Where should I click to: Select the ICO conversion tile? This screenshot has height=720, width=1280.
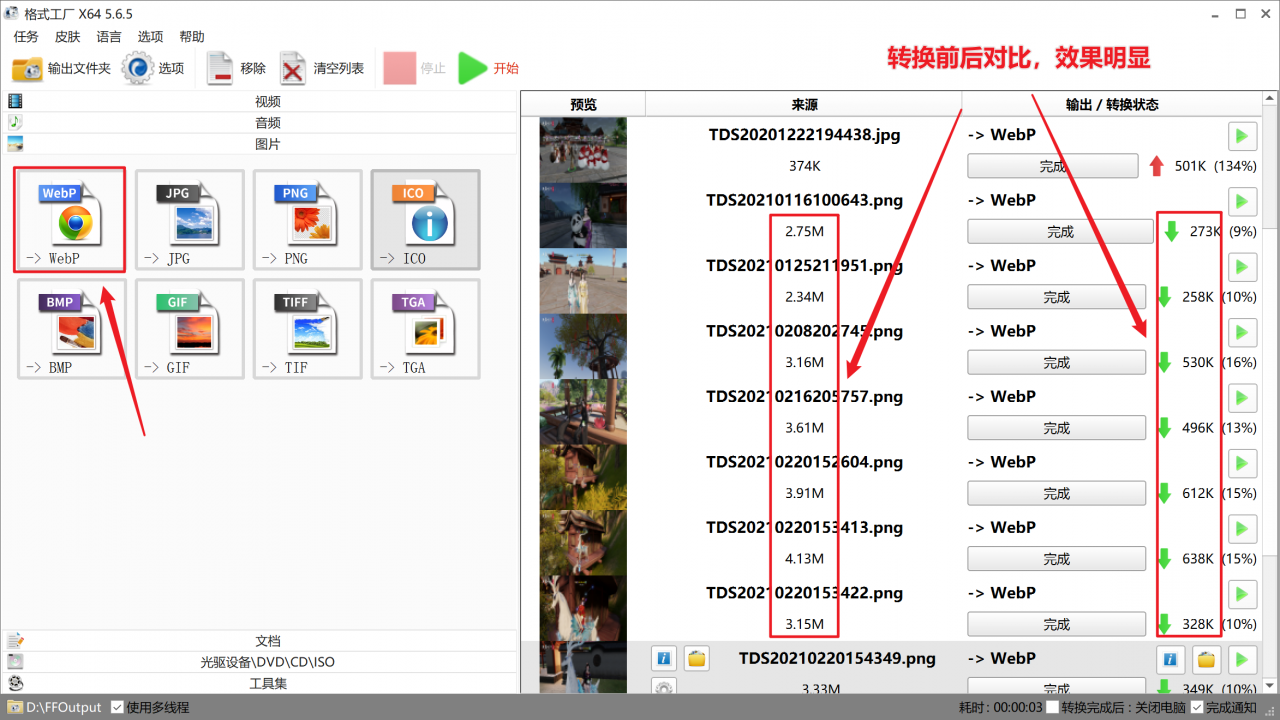425,219
